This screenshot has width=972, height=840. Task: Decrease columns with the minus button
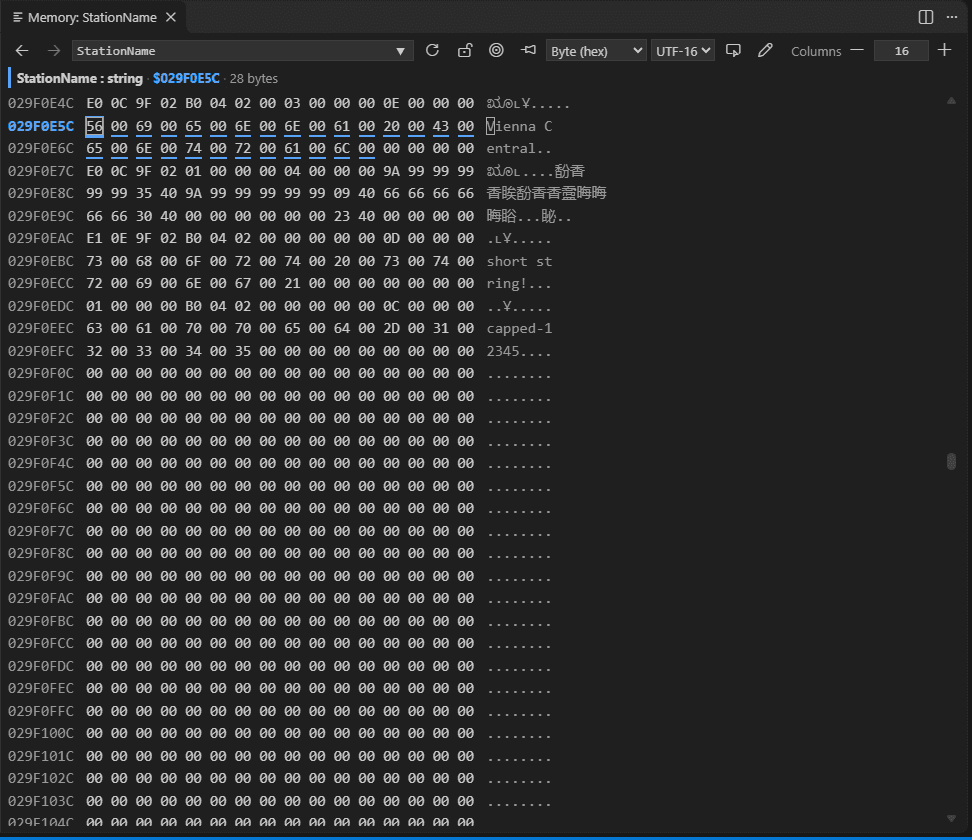pyautogui.click(x=857, y=51)
